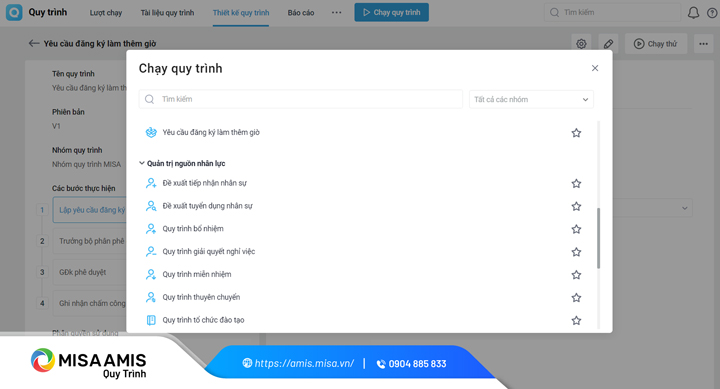Image resolution: width=720 pixels, height=389 pixels.
Task: Collapse the Quản trị nguồn nhân lực group
Action: pos(142,163)
